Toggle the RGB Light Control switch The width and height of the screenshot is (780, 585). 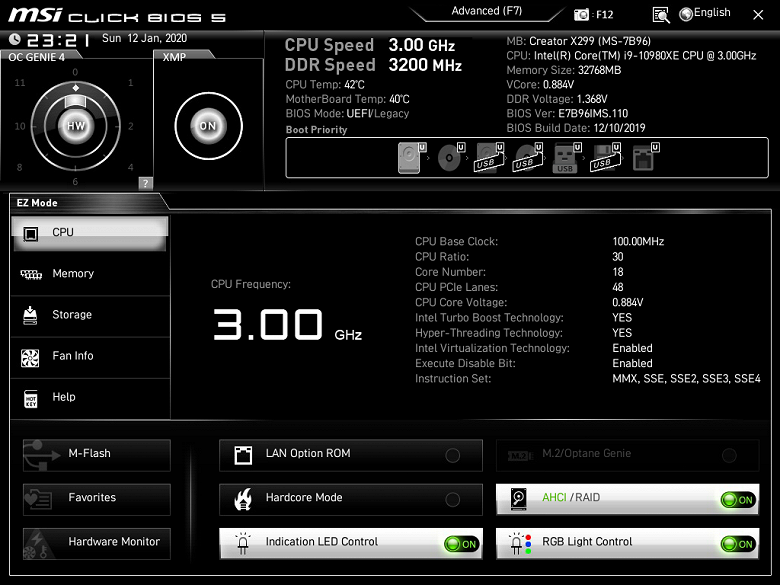click(x=739, y=544)
